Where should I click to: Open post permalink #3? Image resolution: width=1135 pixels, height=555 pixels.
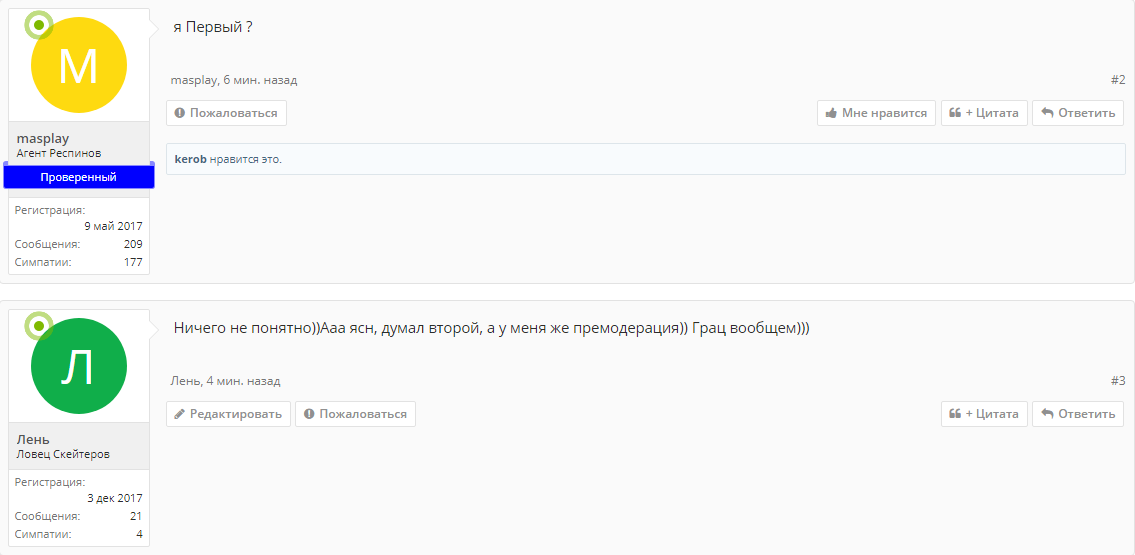(x=1118, y=381)
